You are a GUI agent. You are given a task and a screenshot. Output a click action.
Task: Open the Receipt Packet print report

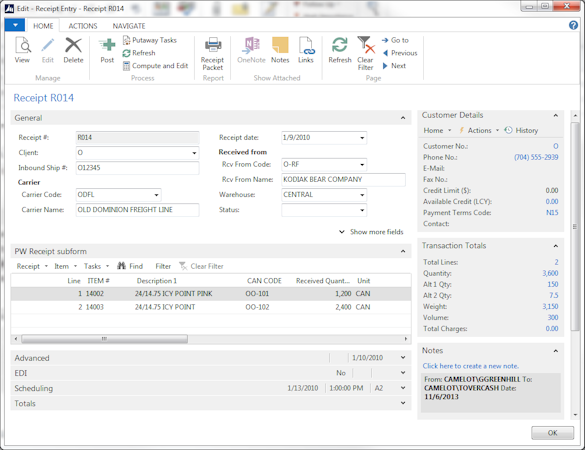[212, 54]
